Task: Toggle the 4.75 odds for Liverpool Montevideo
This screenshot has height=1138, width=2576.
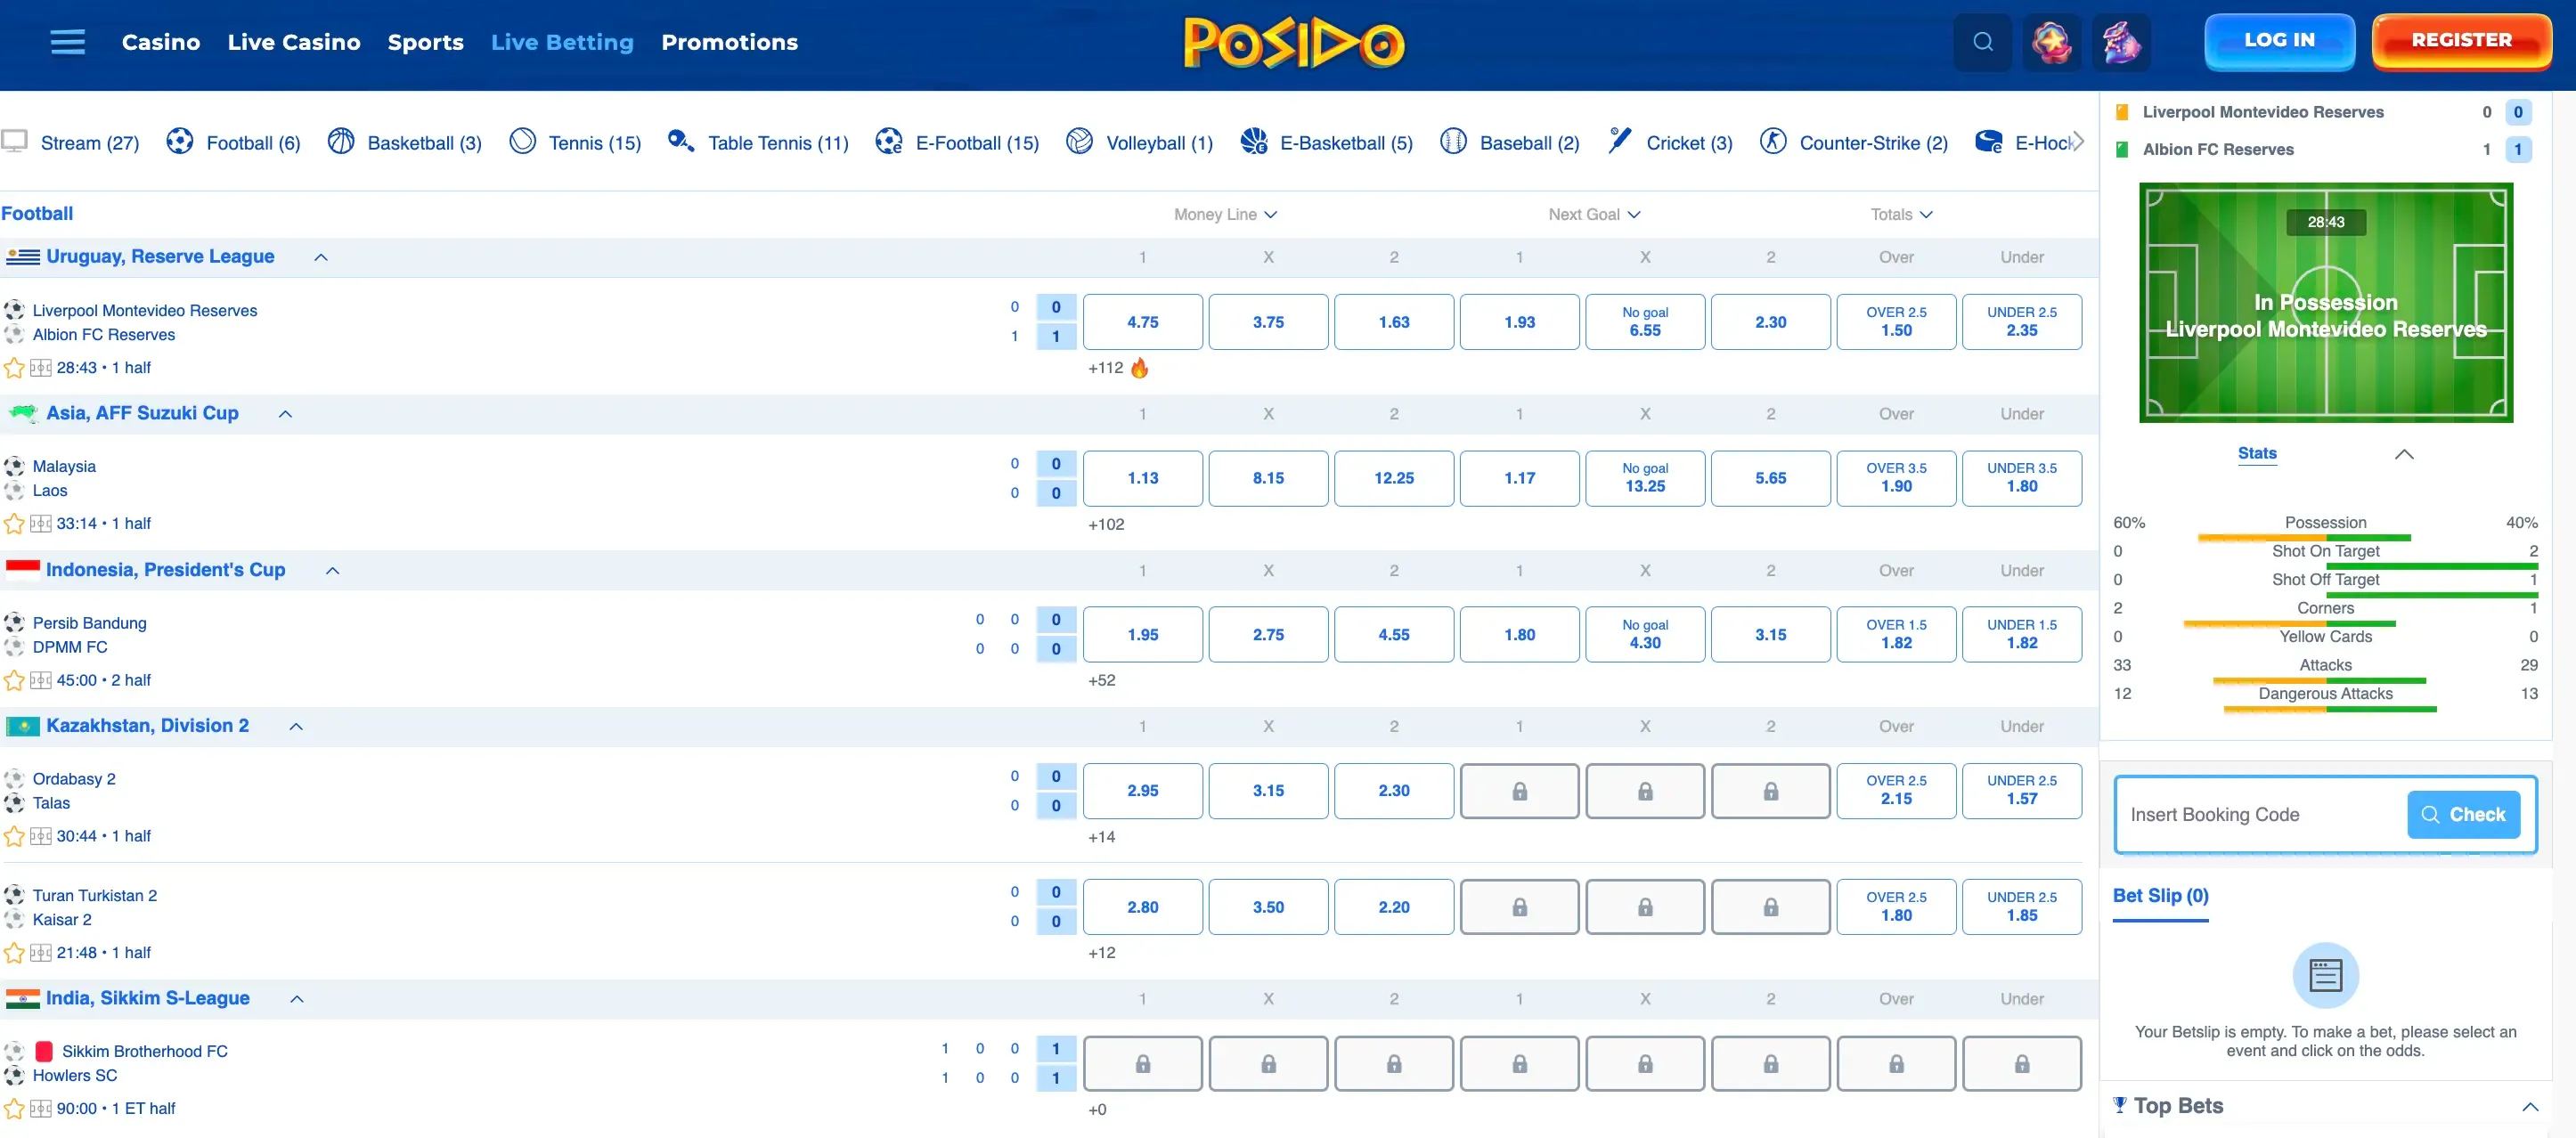Action: pos(1142,322)
